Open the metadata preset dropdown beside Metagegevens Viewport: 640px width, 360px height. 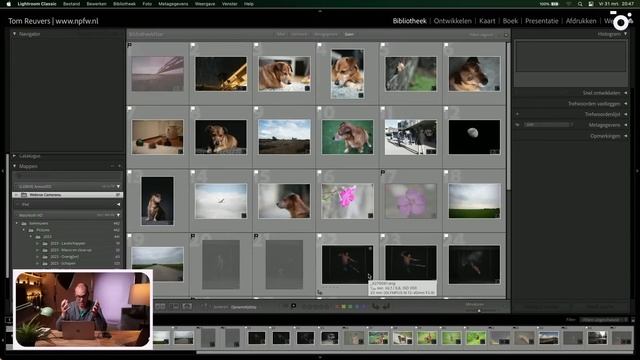pyautogui.click(x=548, y=124)
